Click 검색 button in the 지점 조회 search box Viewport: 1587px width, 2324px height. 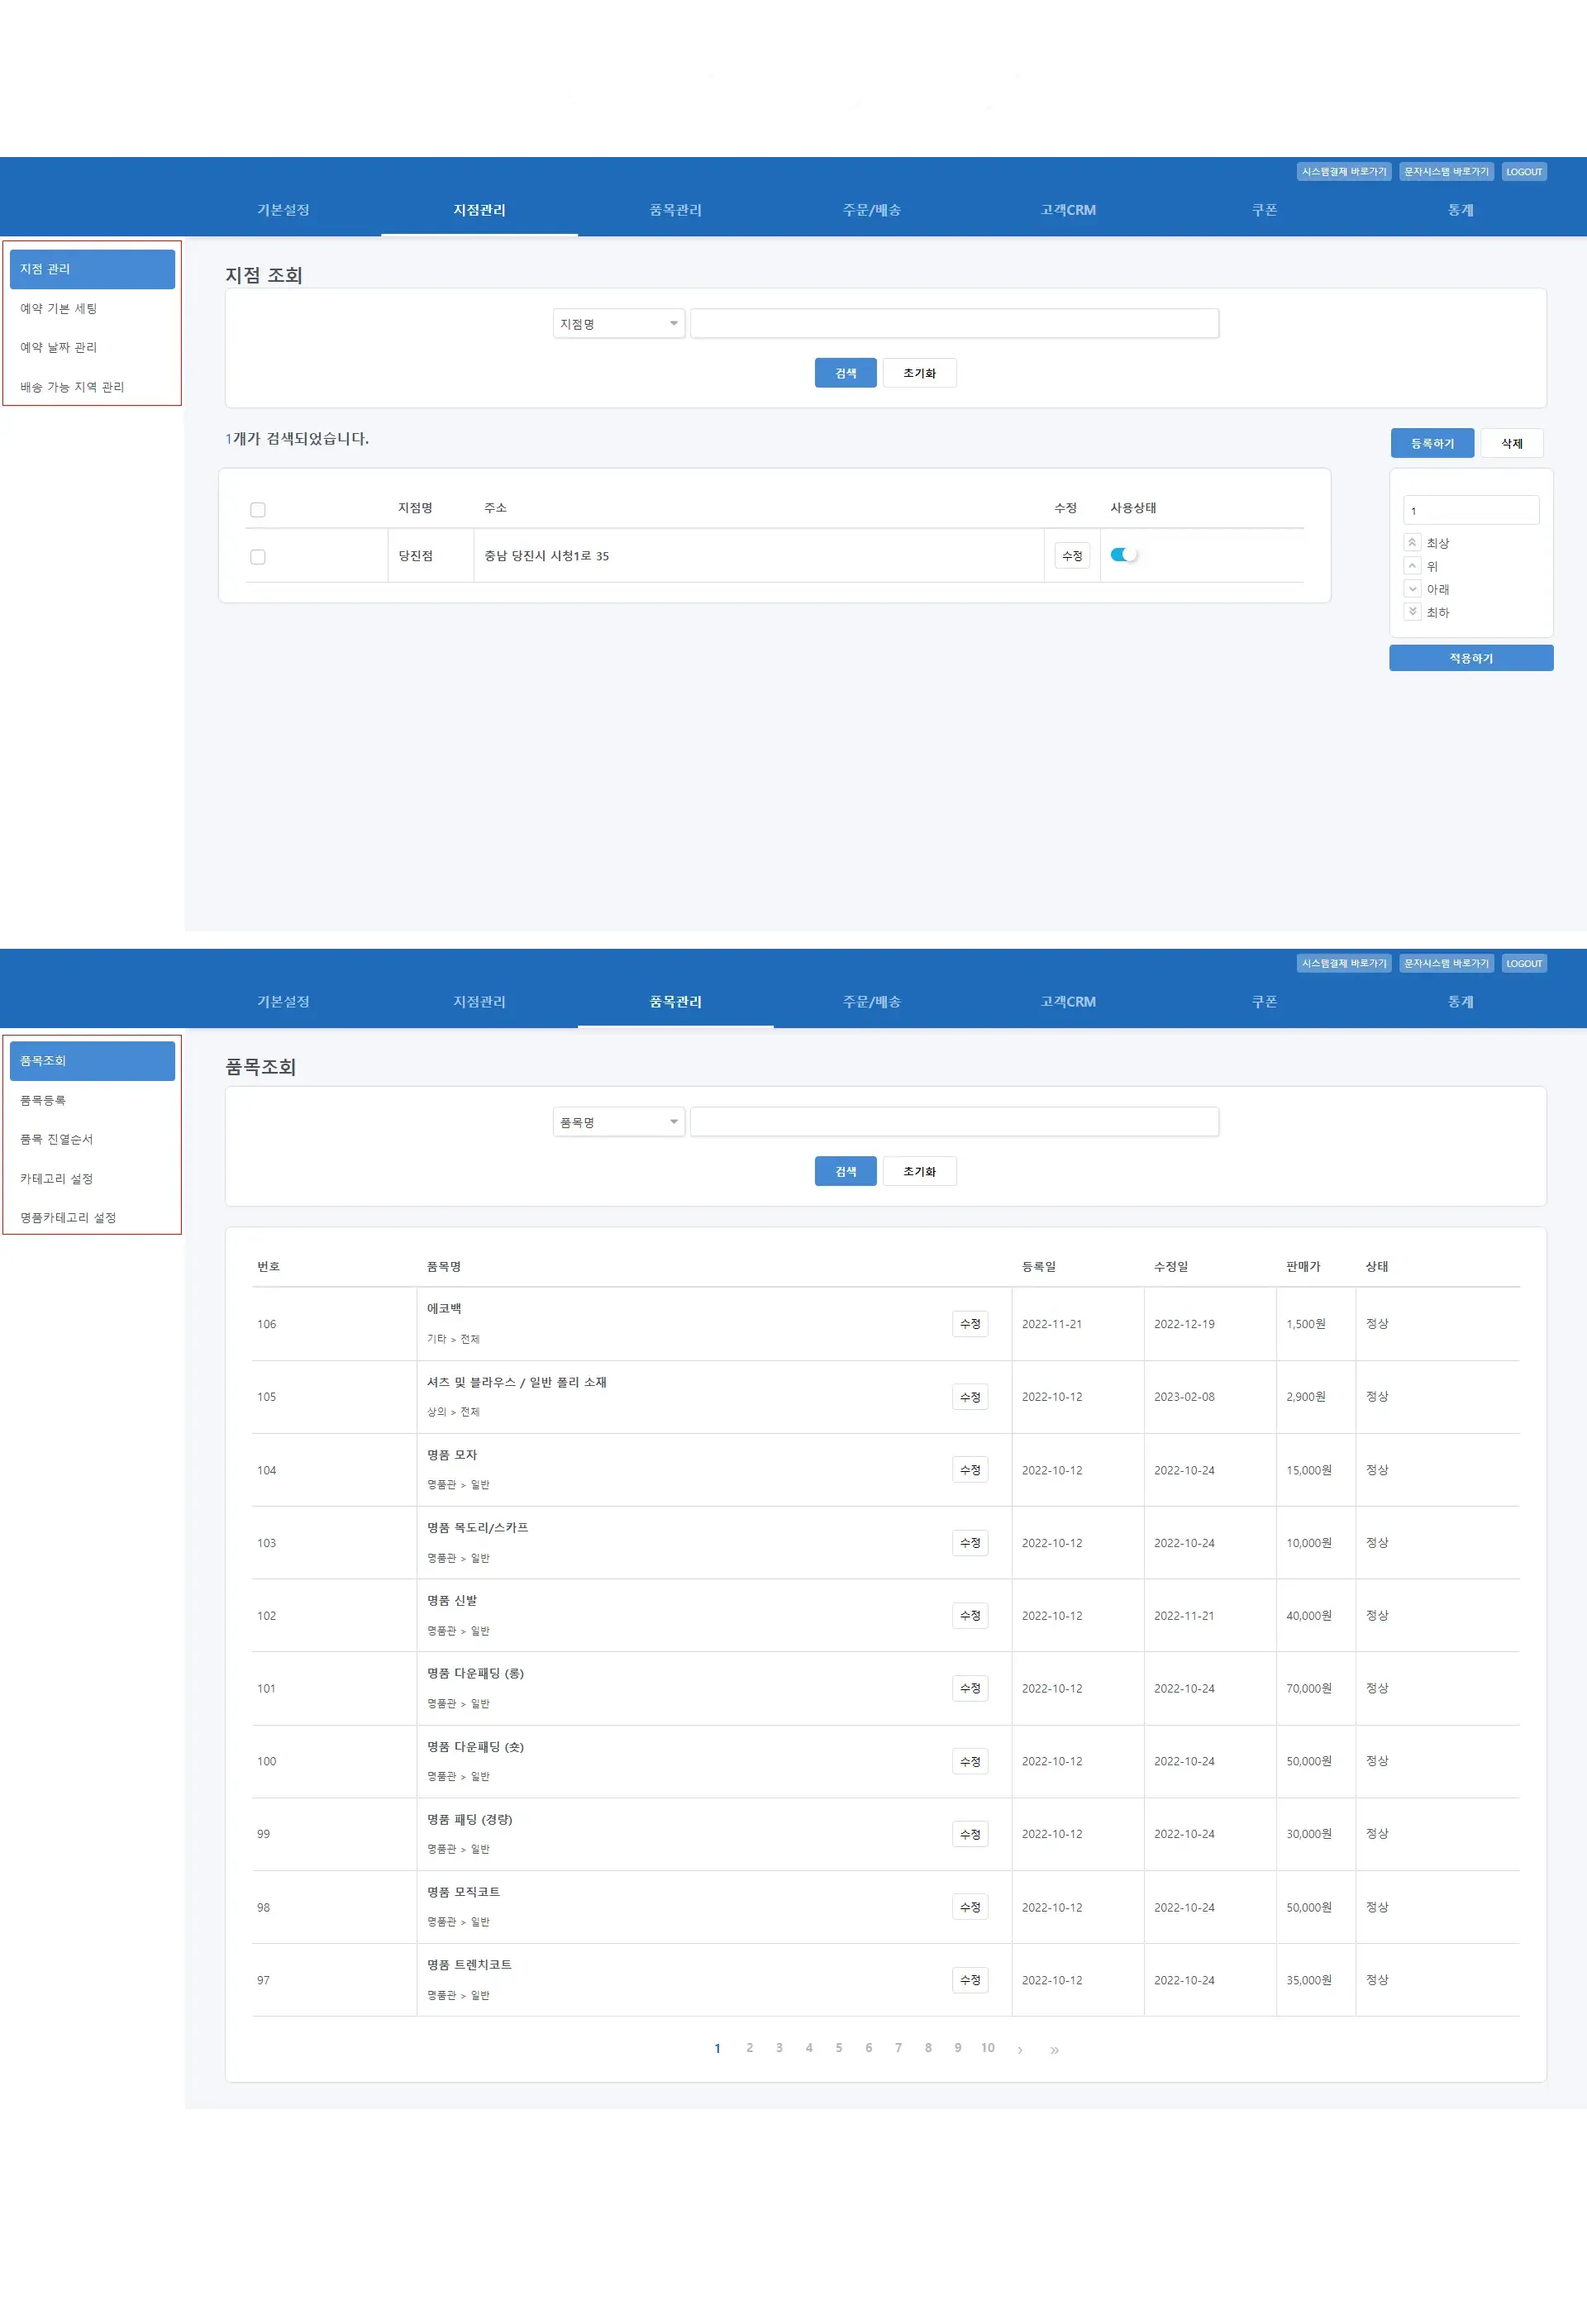click(x=846, y=373)
